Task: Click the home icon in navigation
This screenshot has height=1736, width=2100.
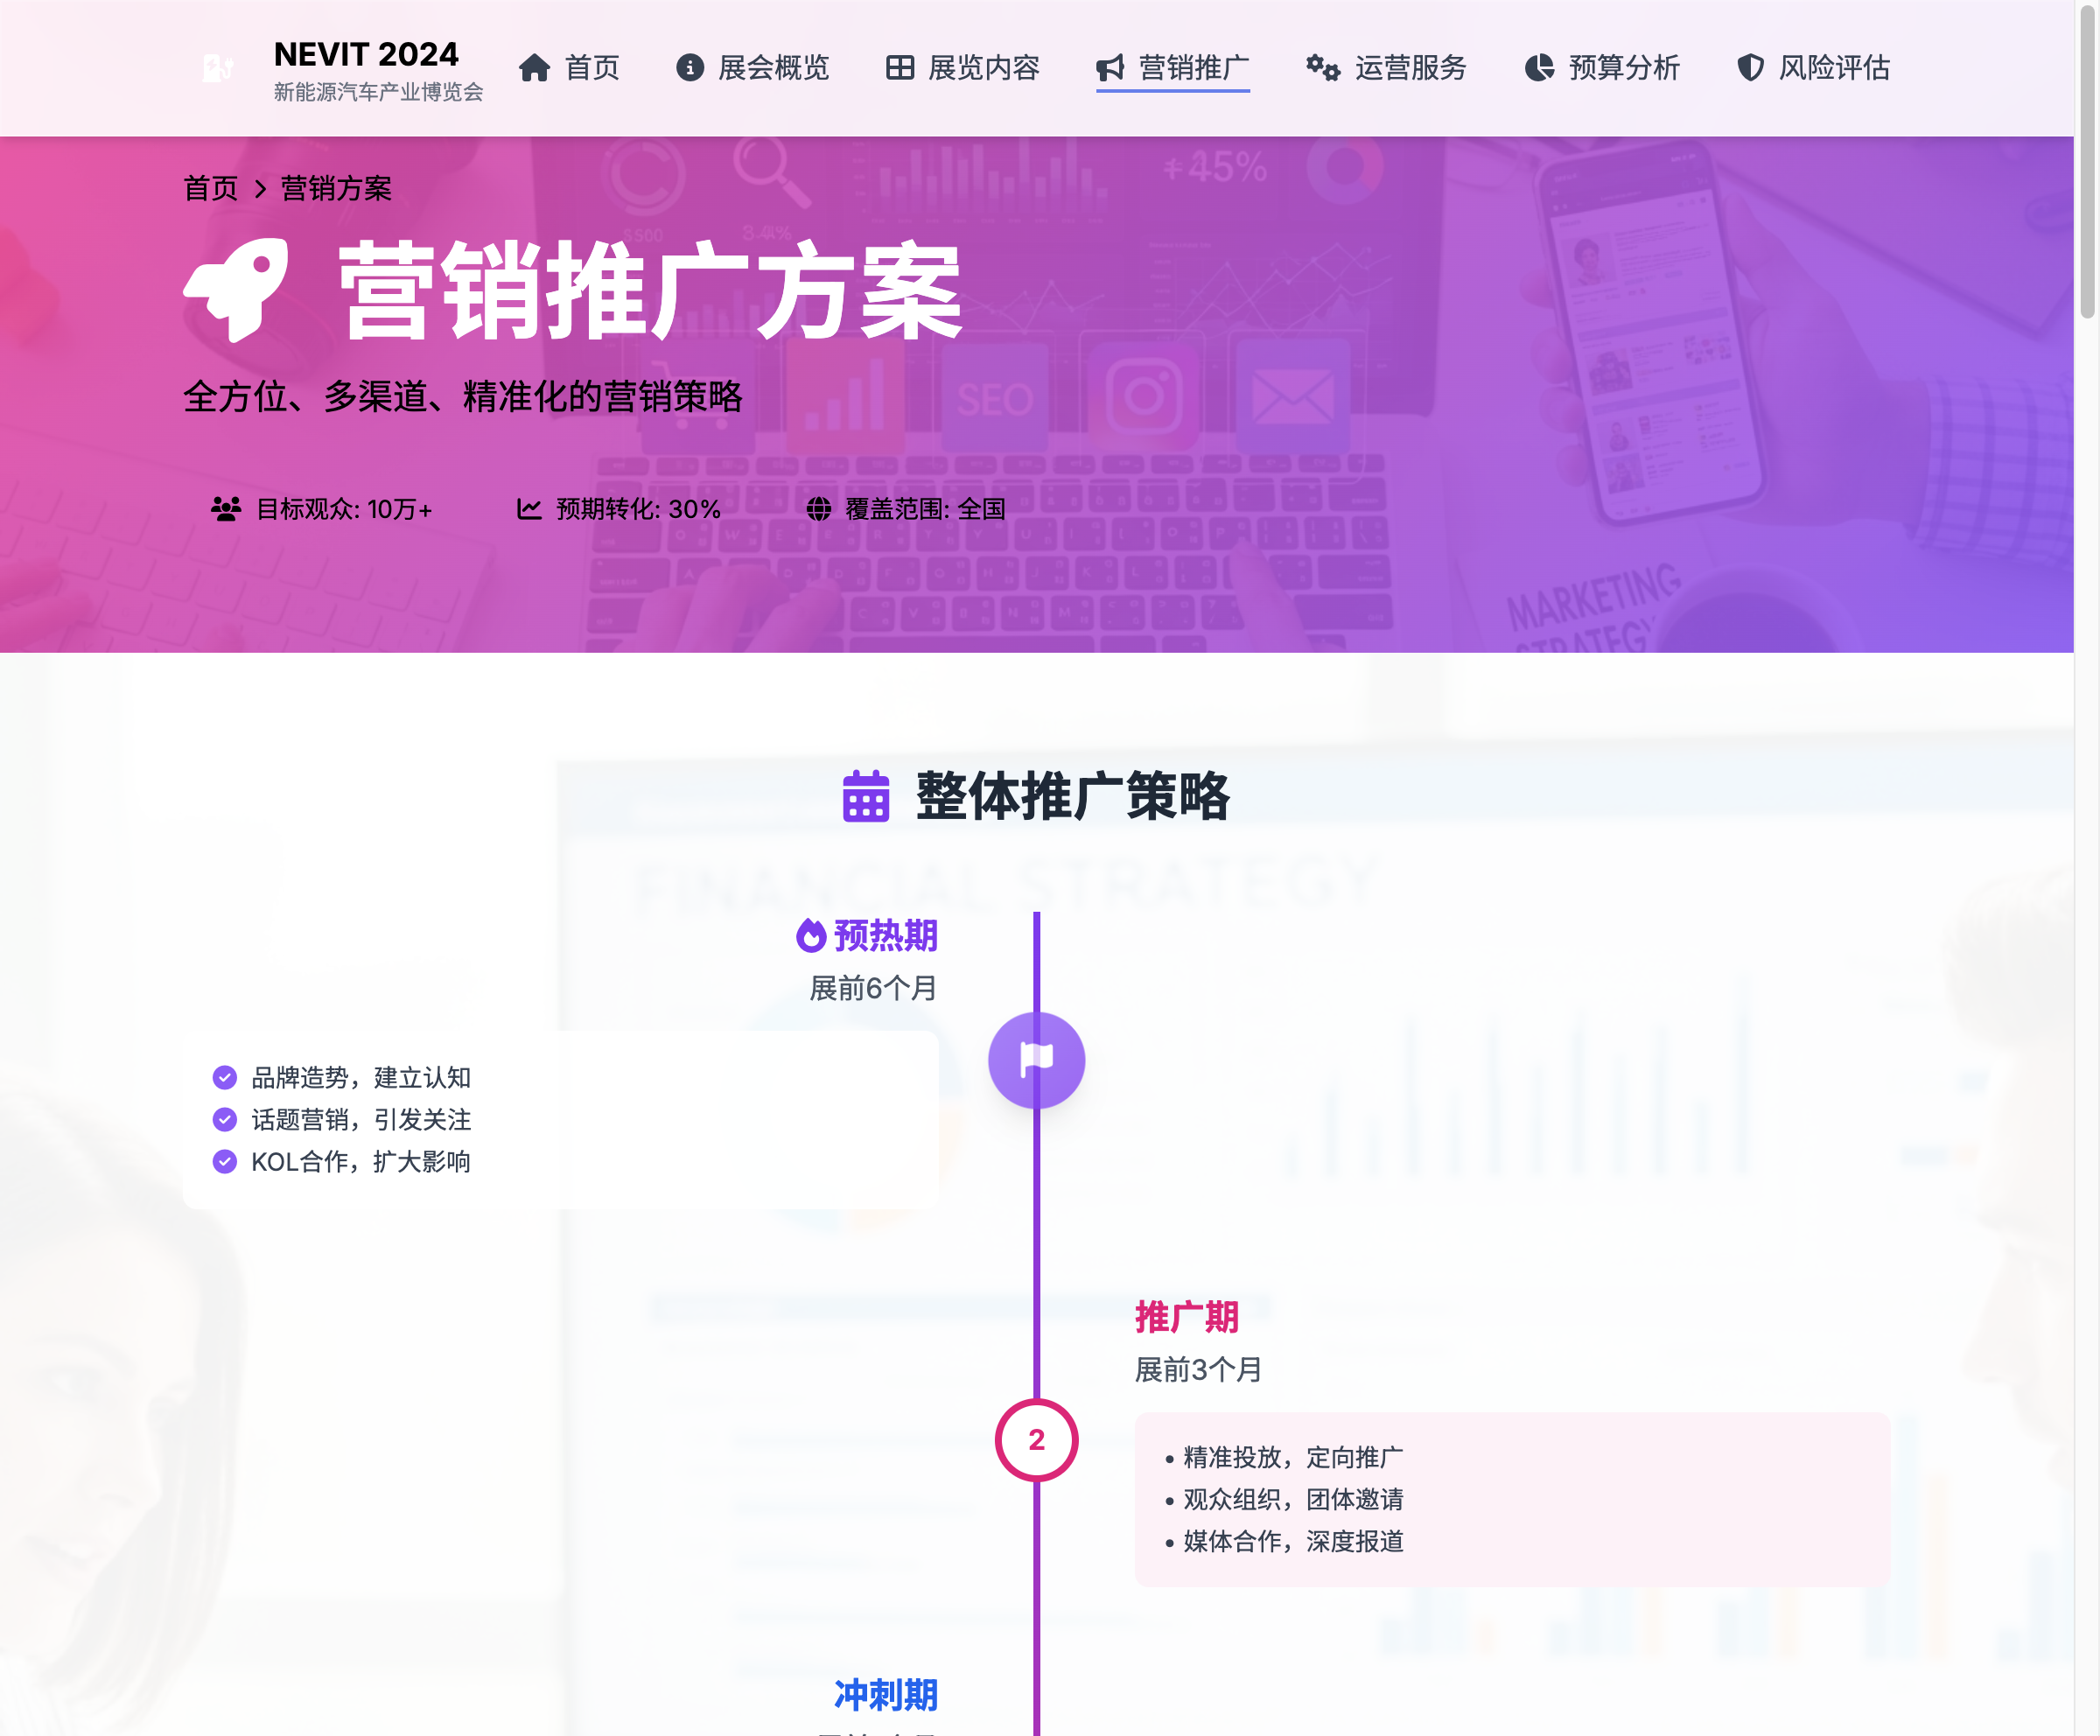Action: [x=534, y=68]
